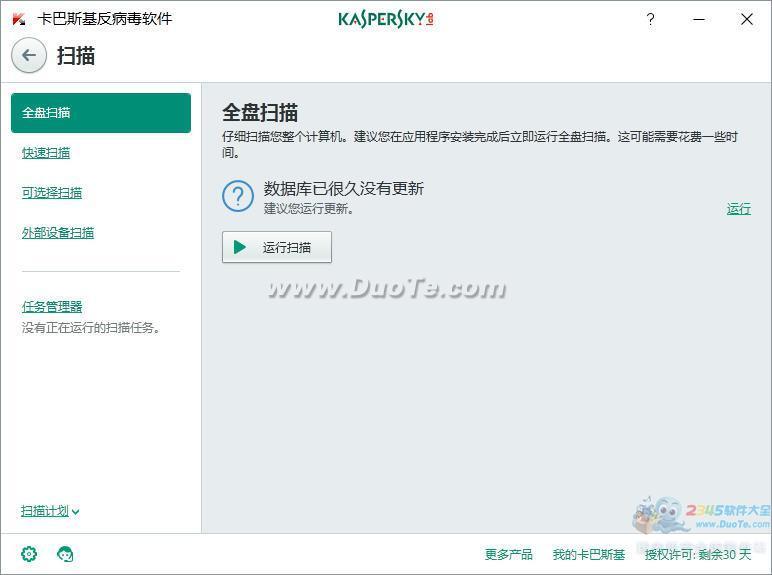
Task: Minimize the Kaspersky window
Action: pyautogui.click(x=699, y=19)
